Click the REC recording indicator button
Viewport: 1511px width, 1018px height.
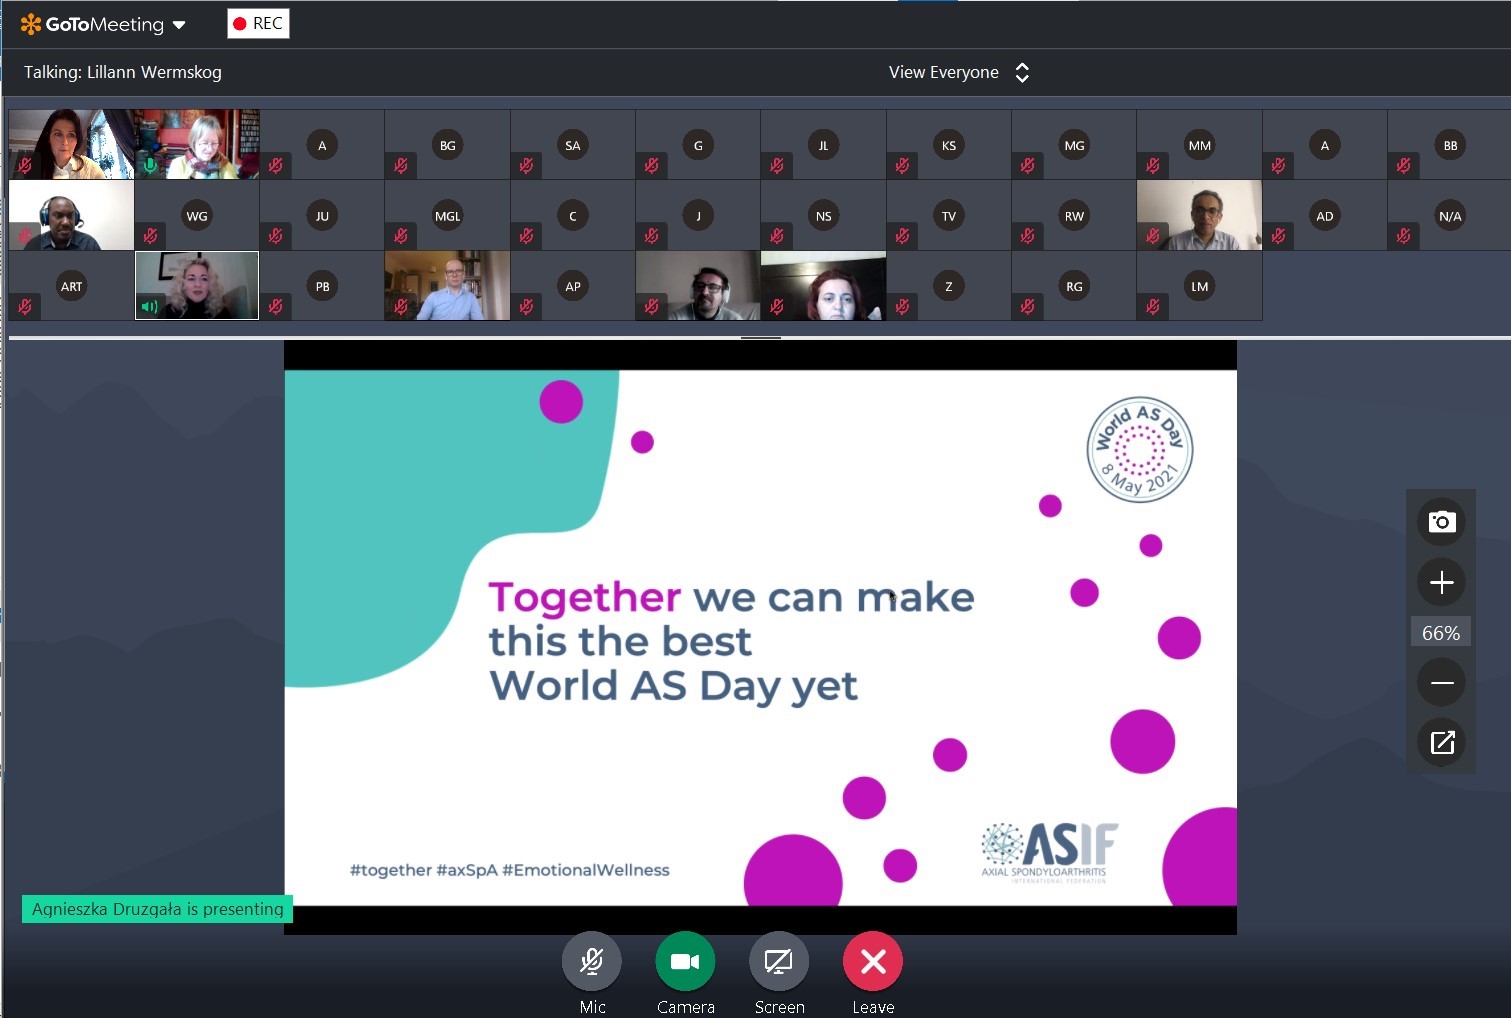258,23
